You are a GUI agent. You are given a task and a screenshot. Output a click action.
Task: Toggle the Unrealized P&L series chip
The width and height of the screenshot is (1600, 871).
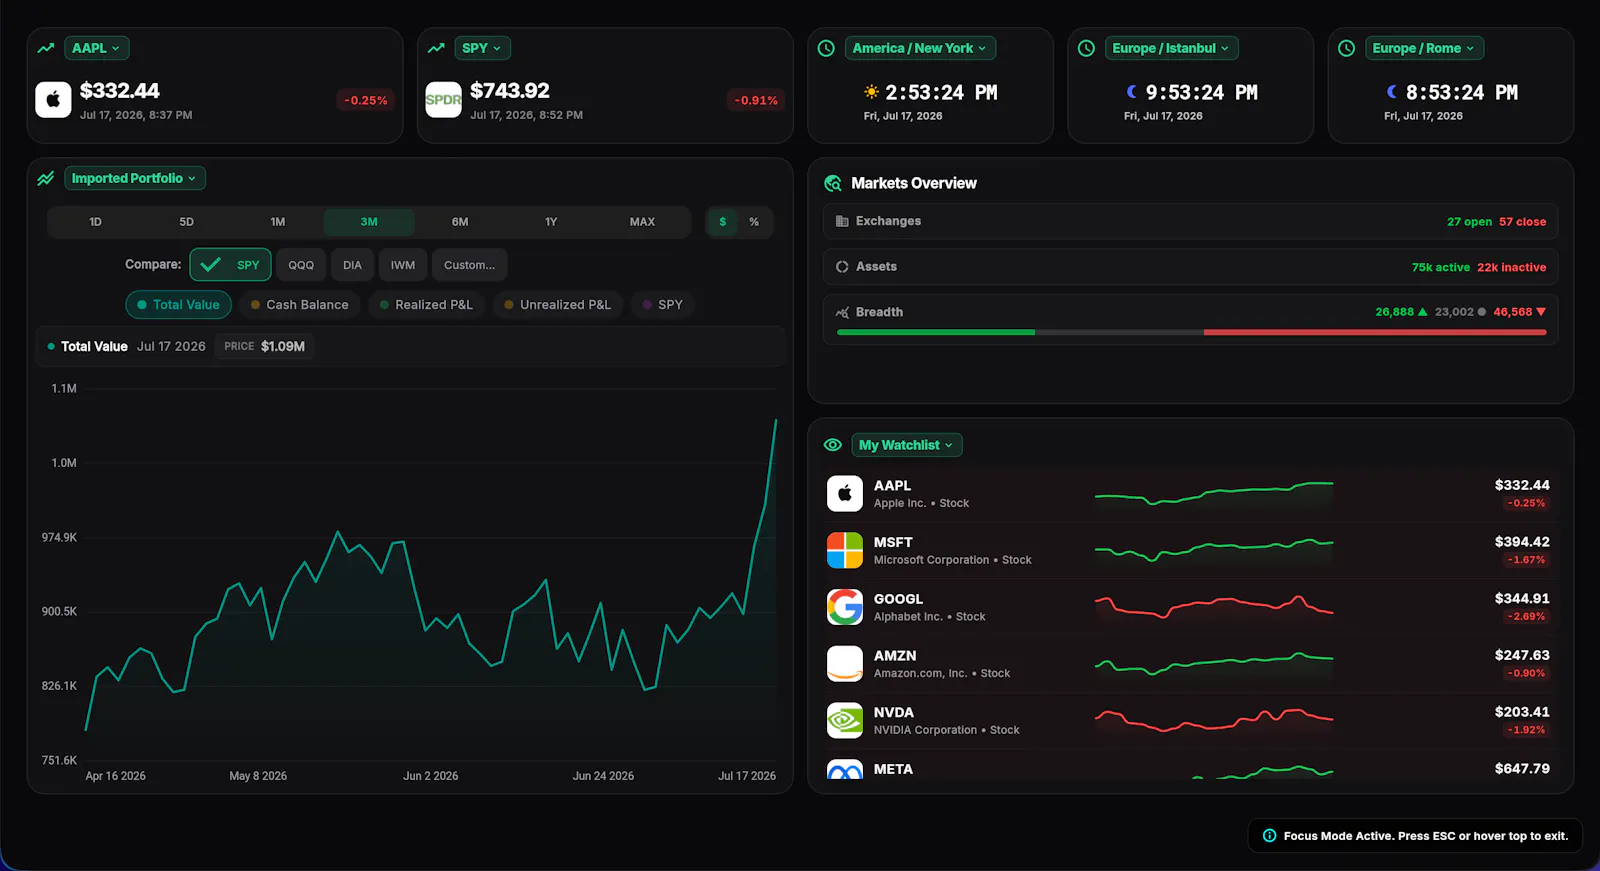(558, 305)
